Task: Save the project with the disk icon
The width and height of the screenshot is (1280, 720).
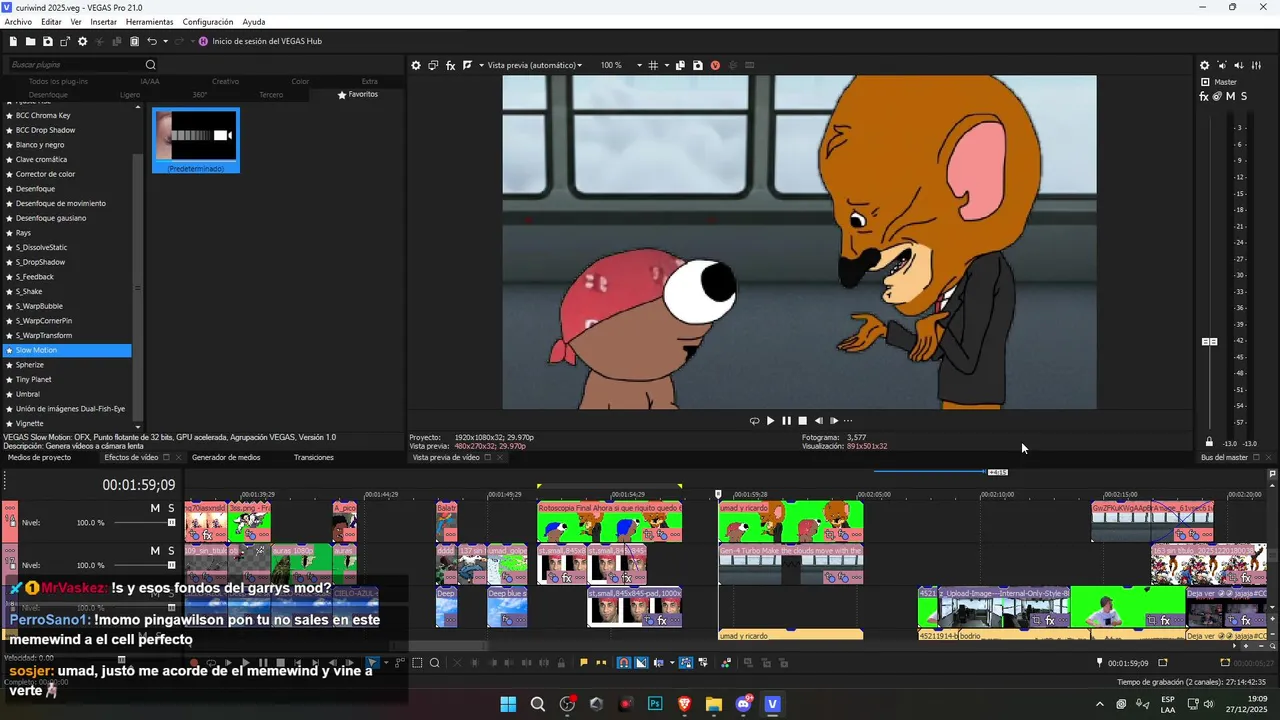Action: point(48,41)
